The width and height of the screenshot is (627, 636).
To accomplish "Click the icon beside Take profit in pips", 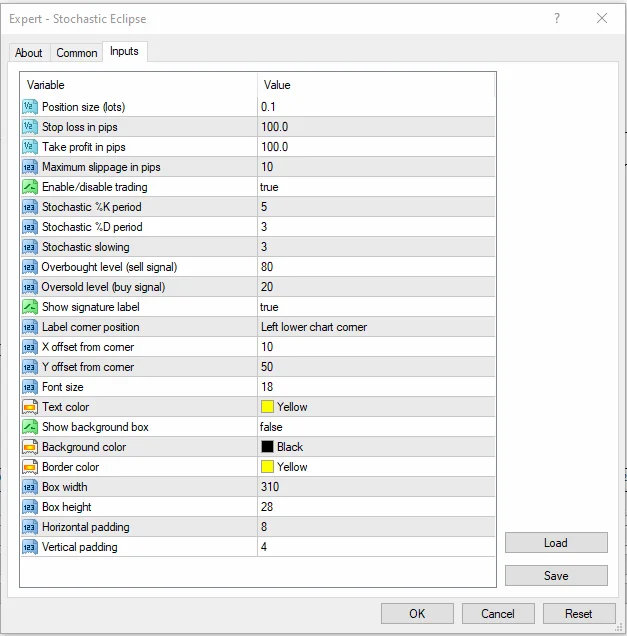I will click(x=30, y=147).
